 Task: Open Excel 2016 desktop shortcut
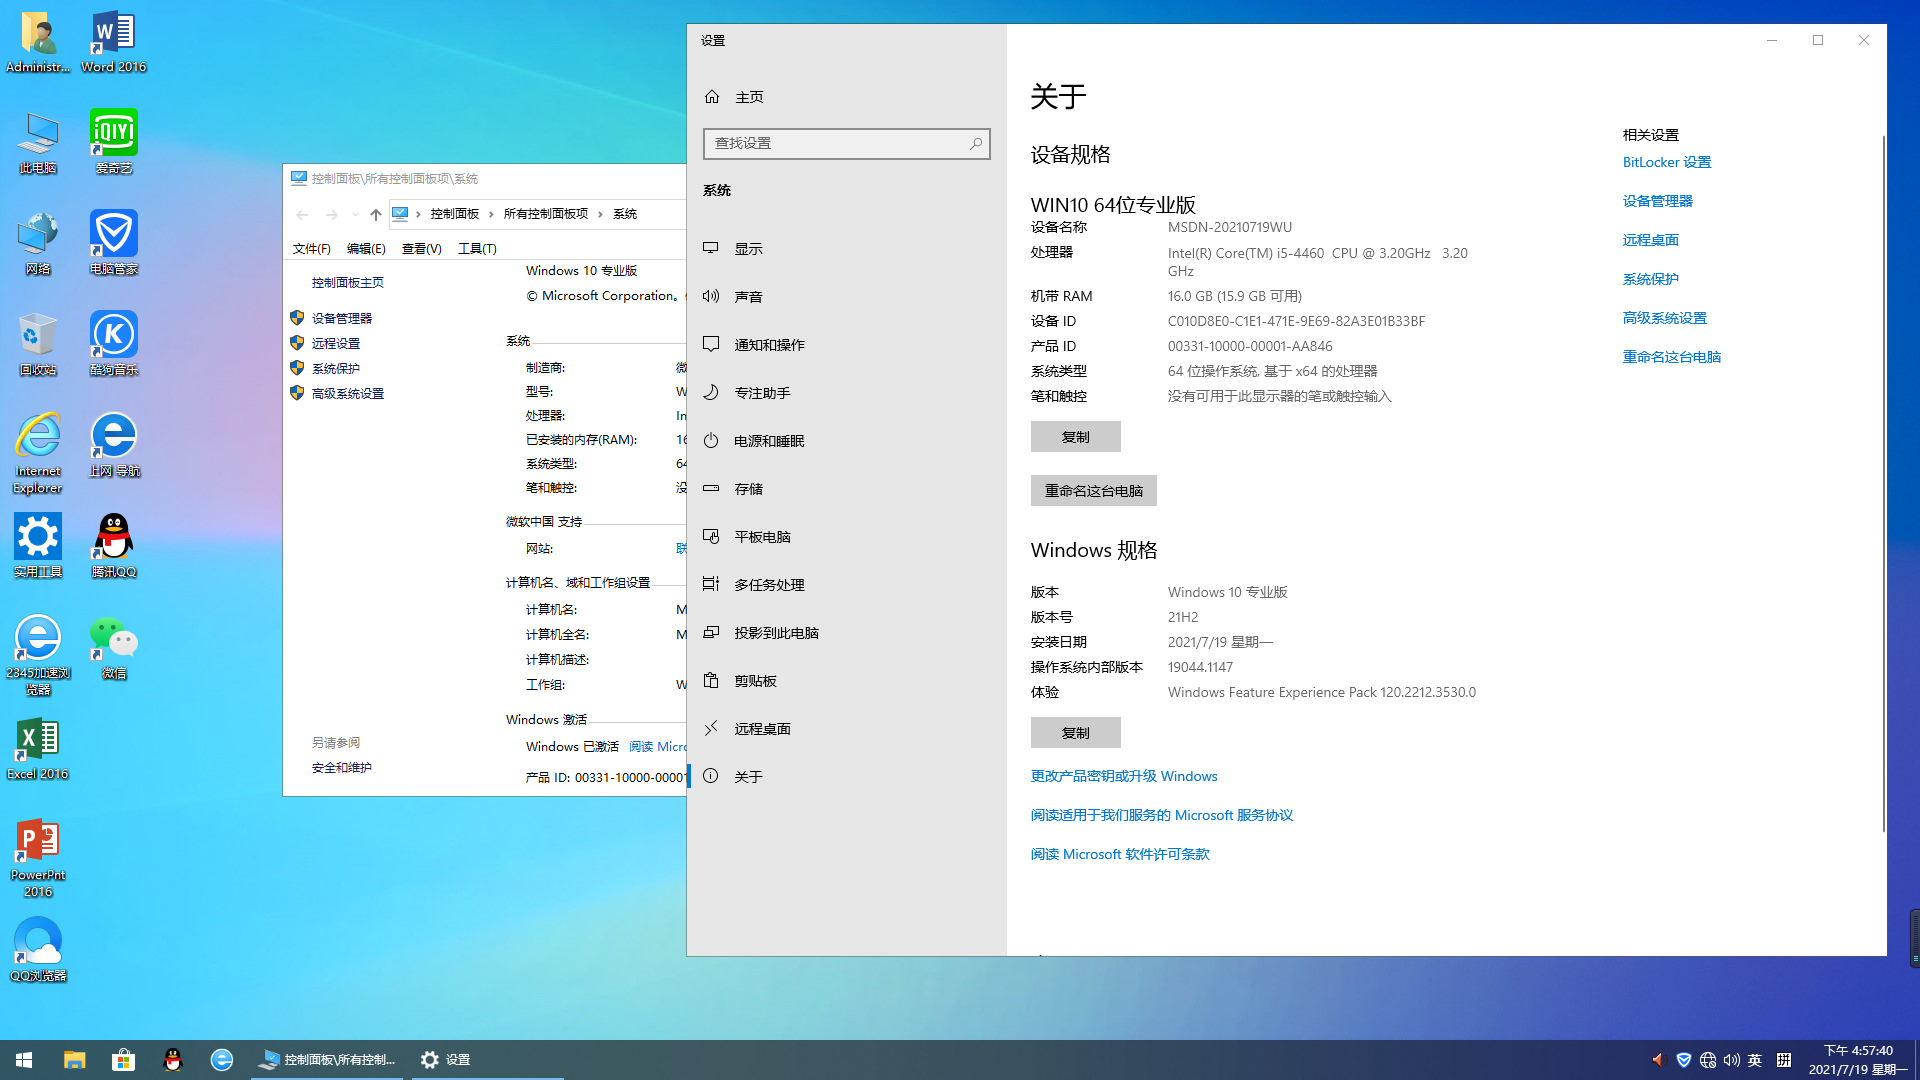pyautogui.click(x=38, y=748)
